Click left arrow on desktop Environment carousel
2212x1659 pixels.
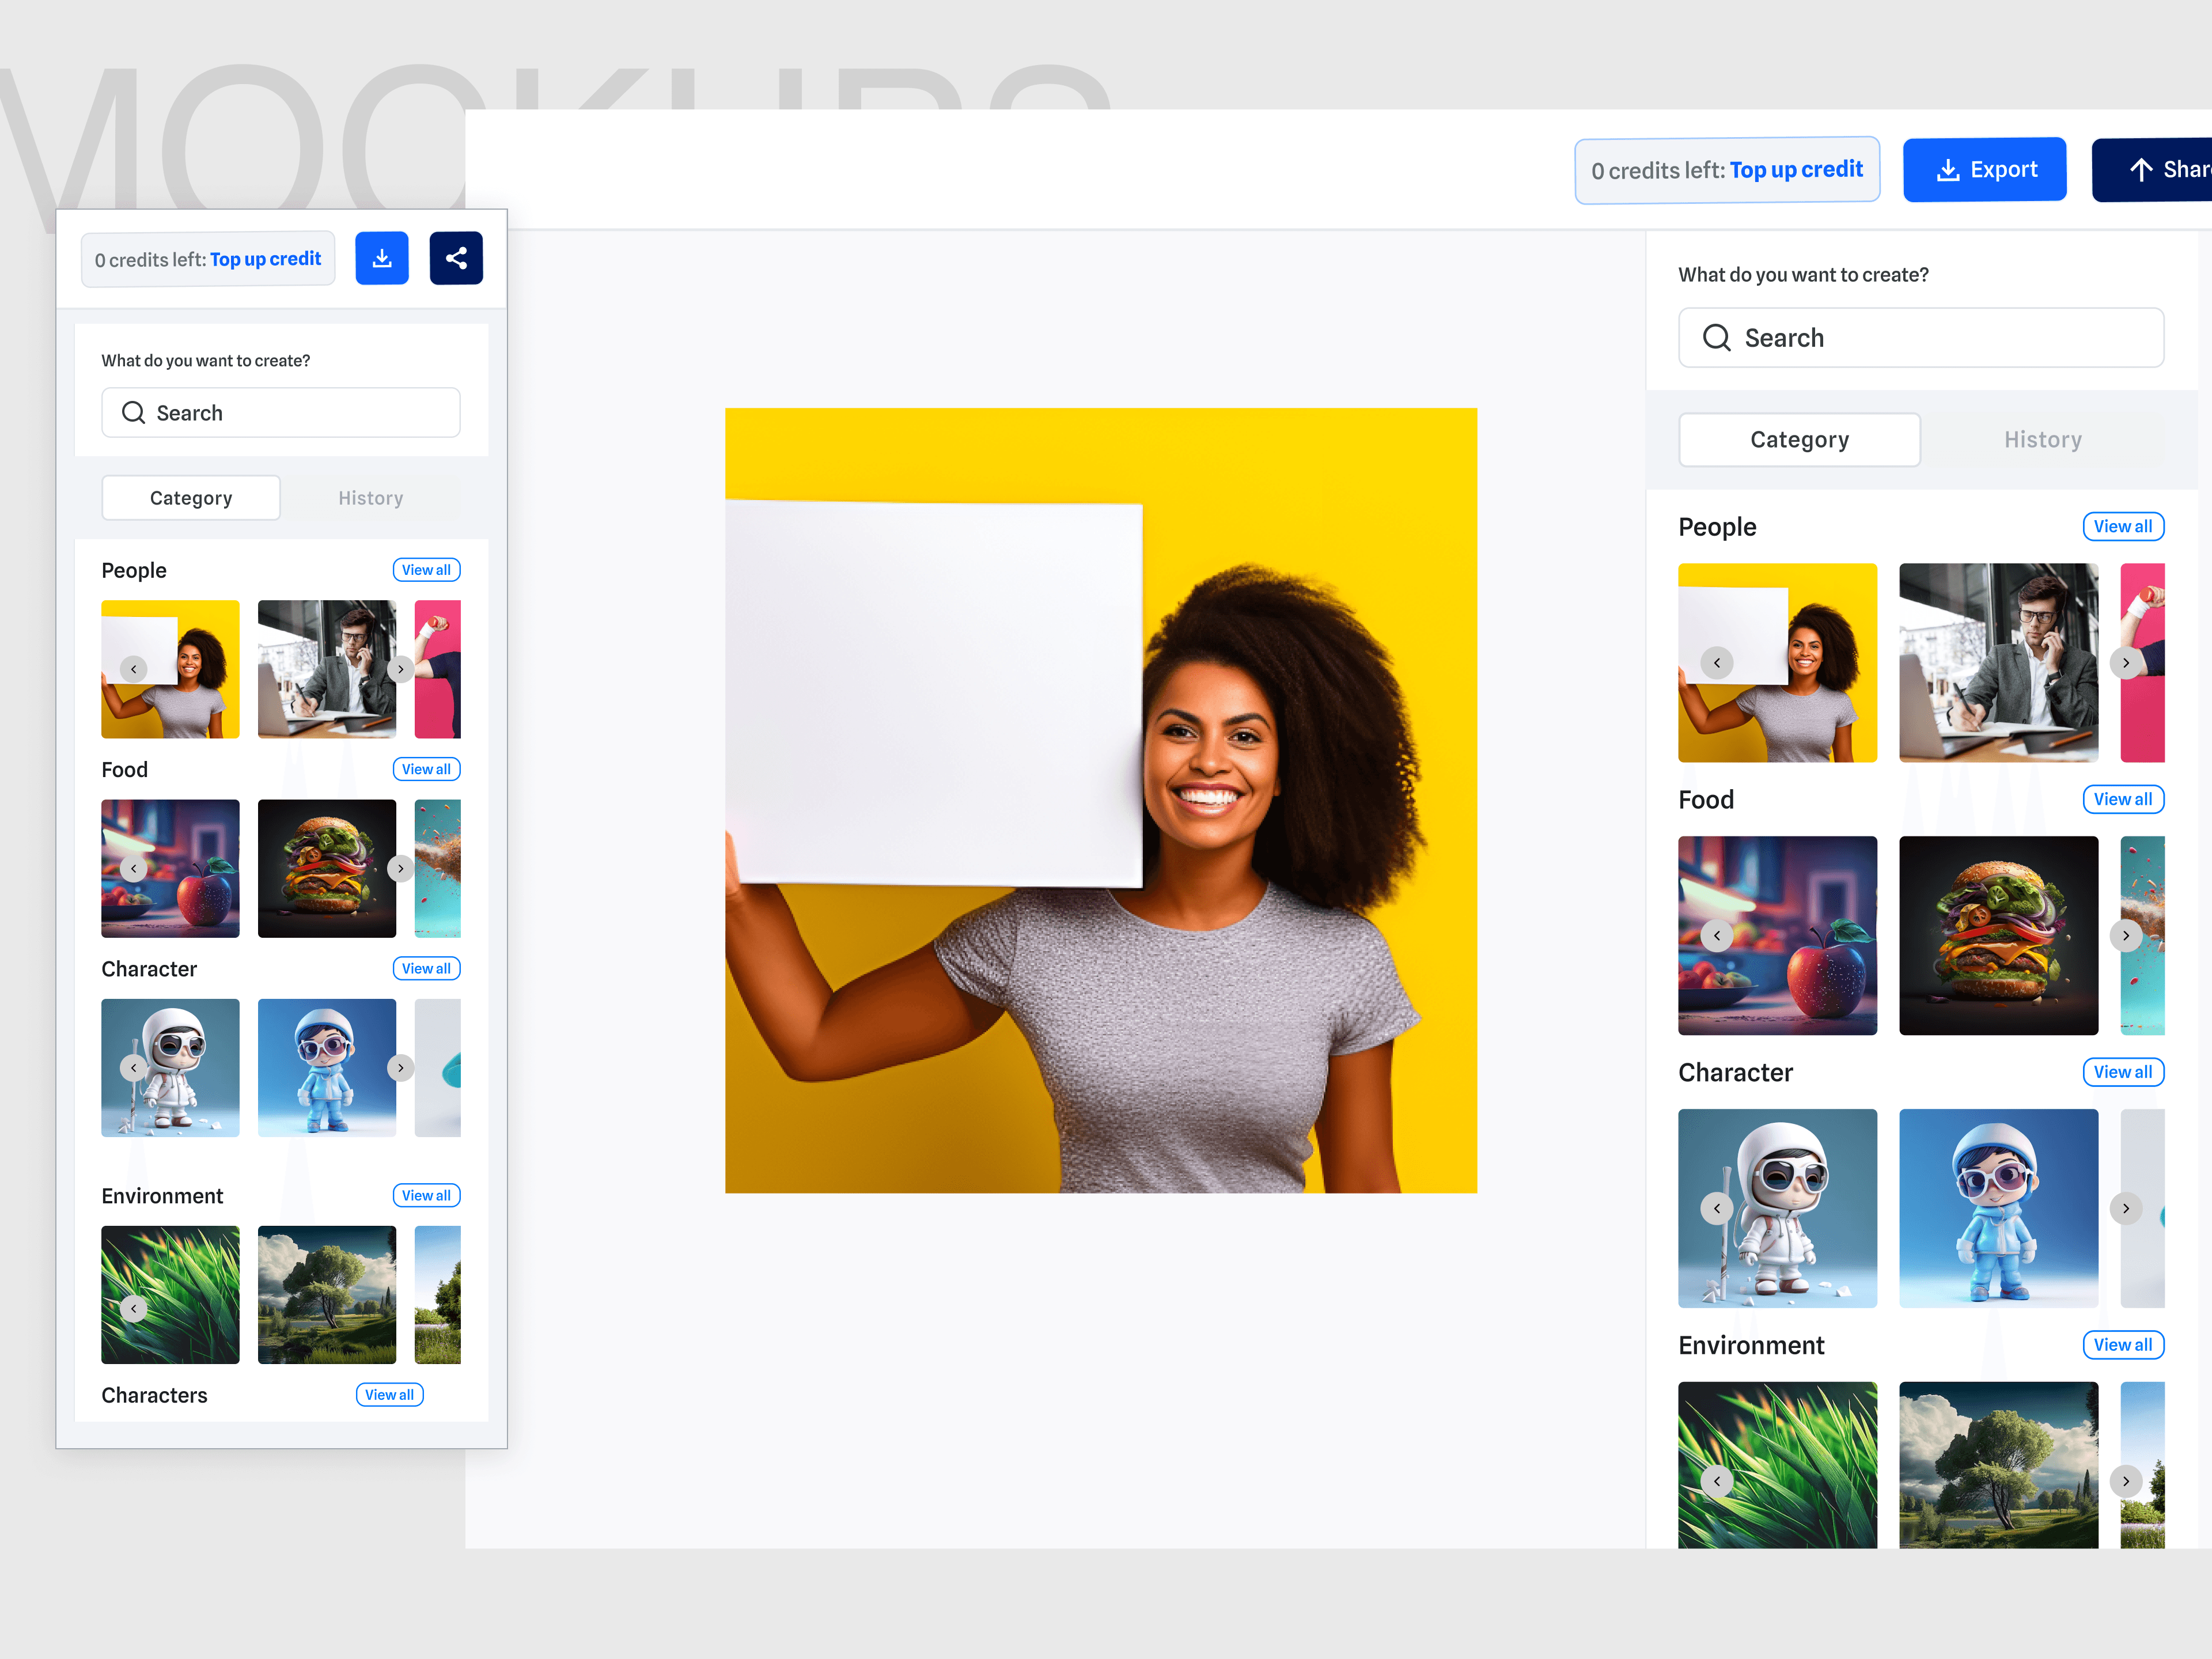(1717, 1481)
